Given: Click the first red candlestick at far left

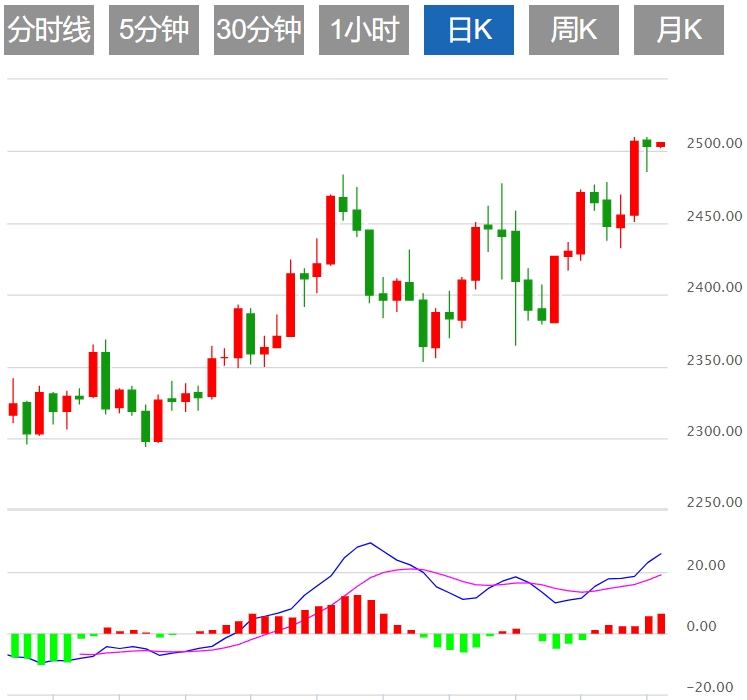Looking at the screenshot, I should 13,409.
